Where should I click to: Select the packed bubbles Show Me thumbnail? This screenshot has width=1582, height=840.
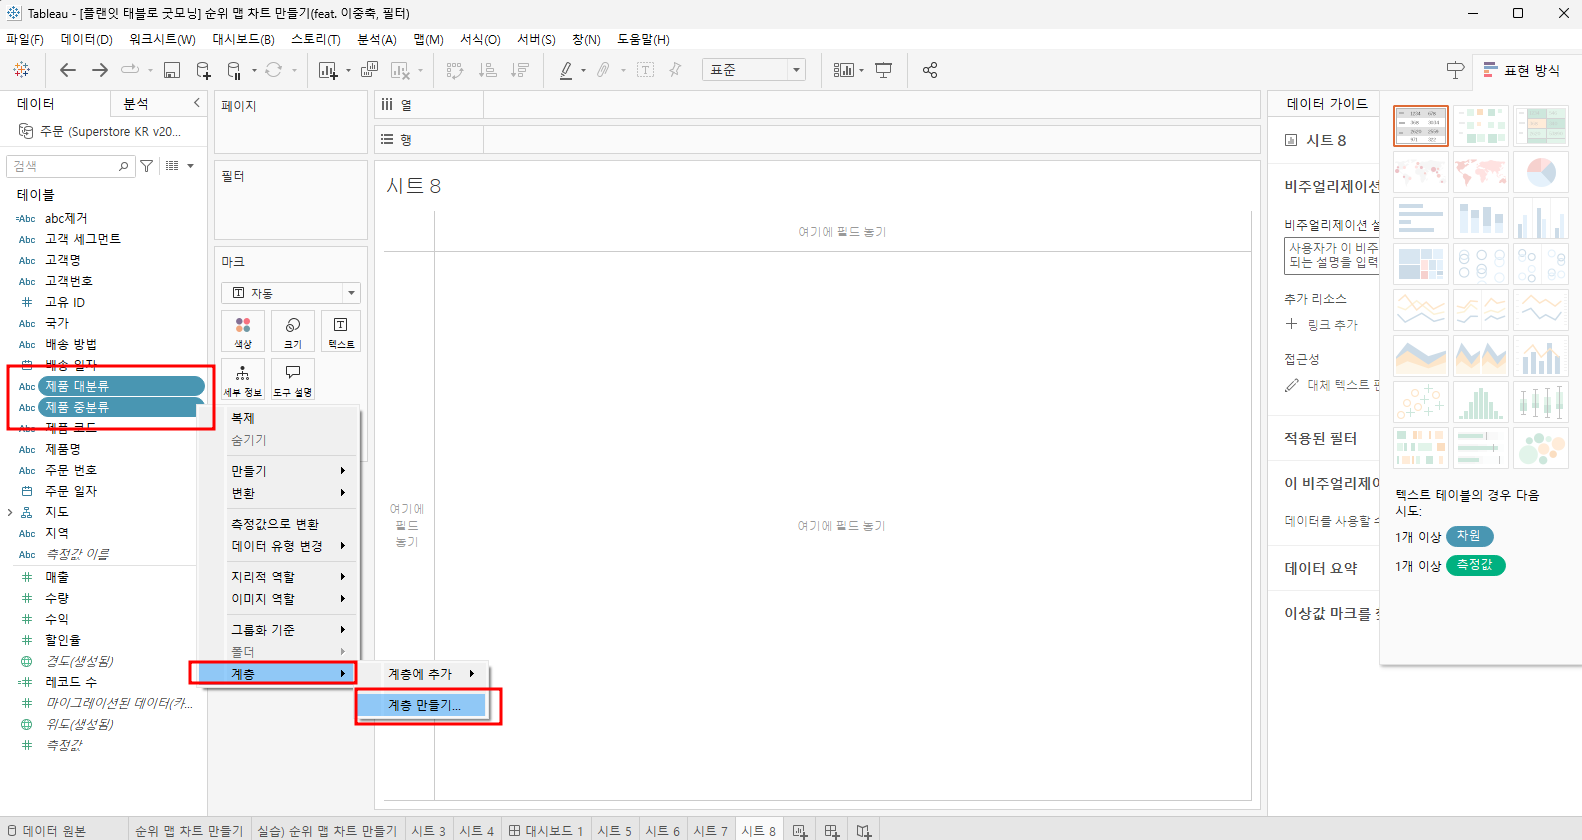1541,448
